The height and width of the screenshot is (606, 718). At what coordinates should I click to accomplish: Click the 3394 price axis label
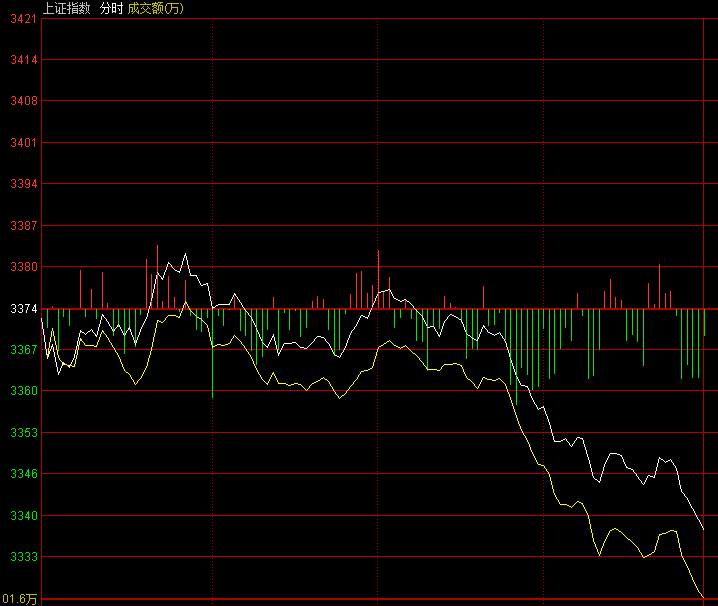click(x=23, y=184)
